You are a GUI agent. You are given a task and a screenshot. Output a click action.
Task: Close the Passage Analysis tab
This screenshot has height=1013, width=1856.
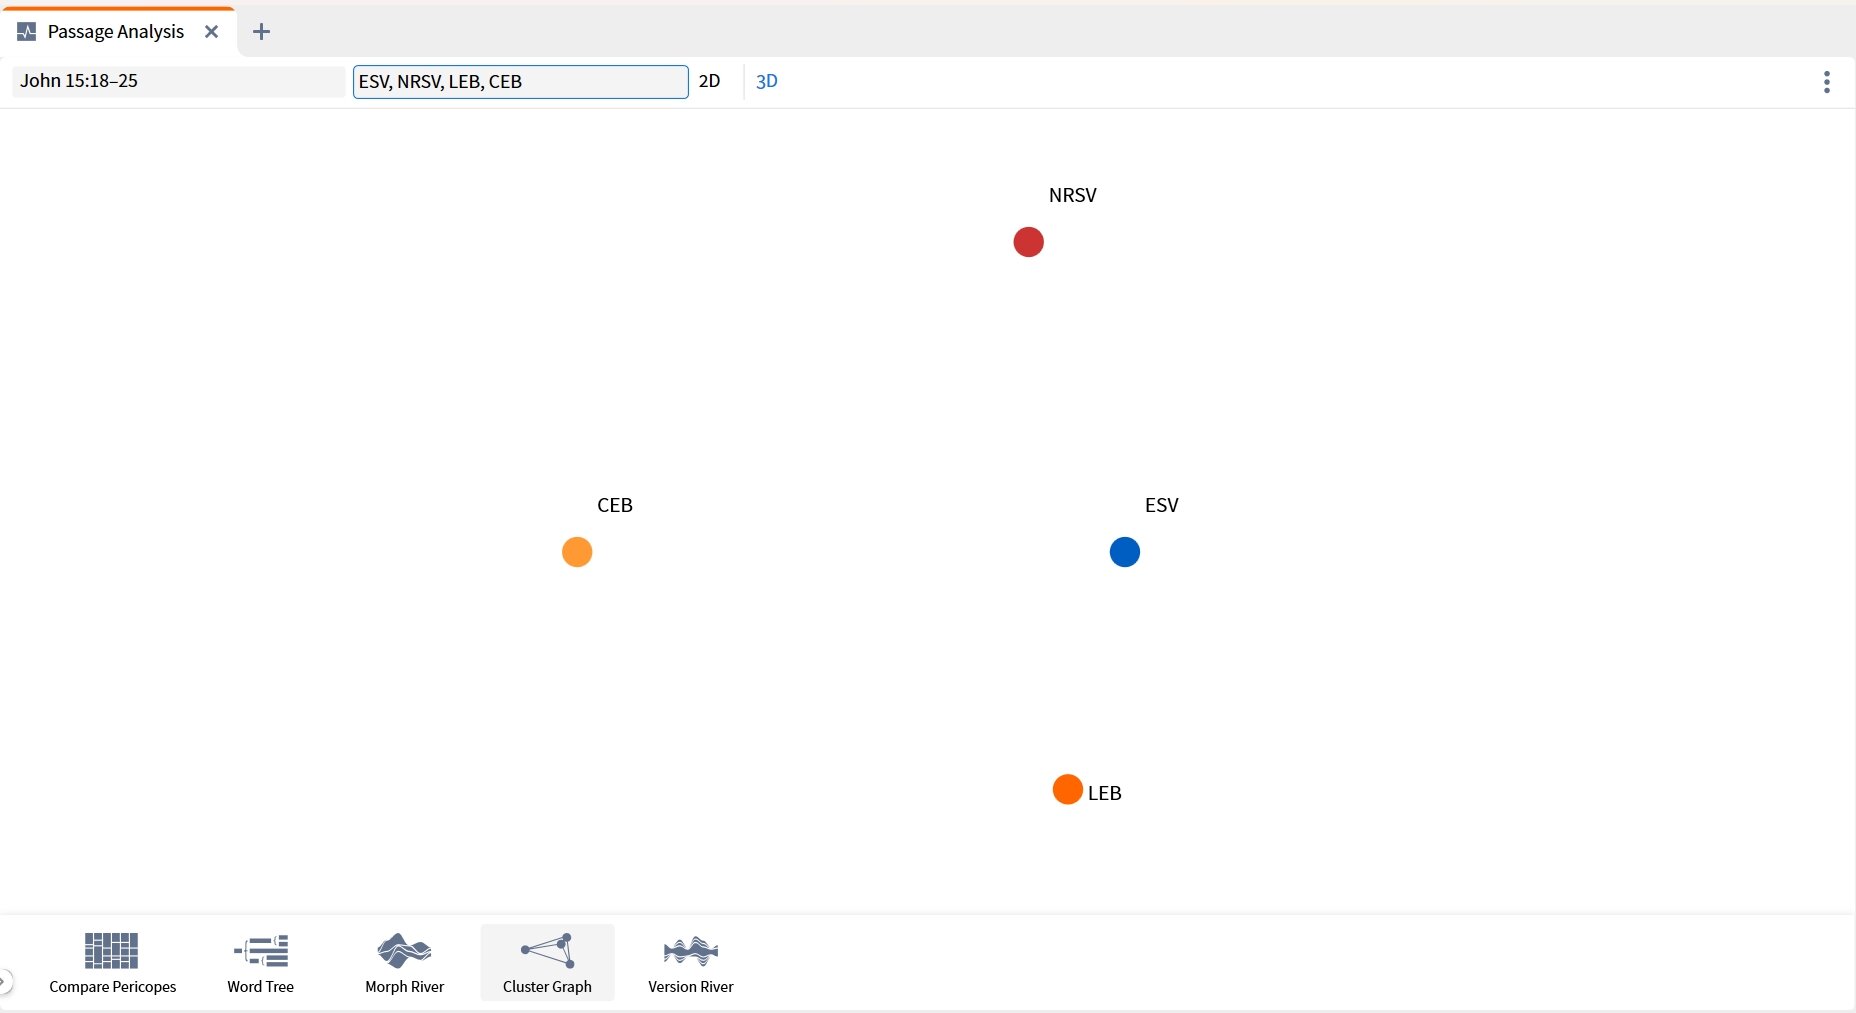(211, 32)
